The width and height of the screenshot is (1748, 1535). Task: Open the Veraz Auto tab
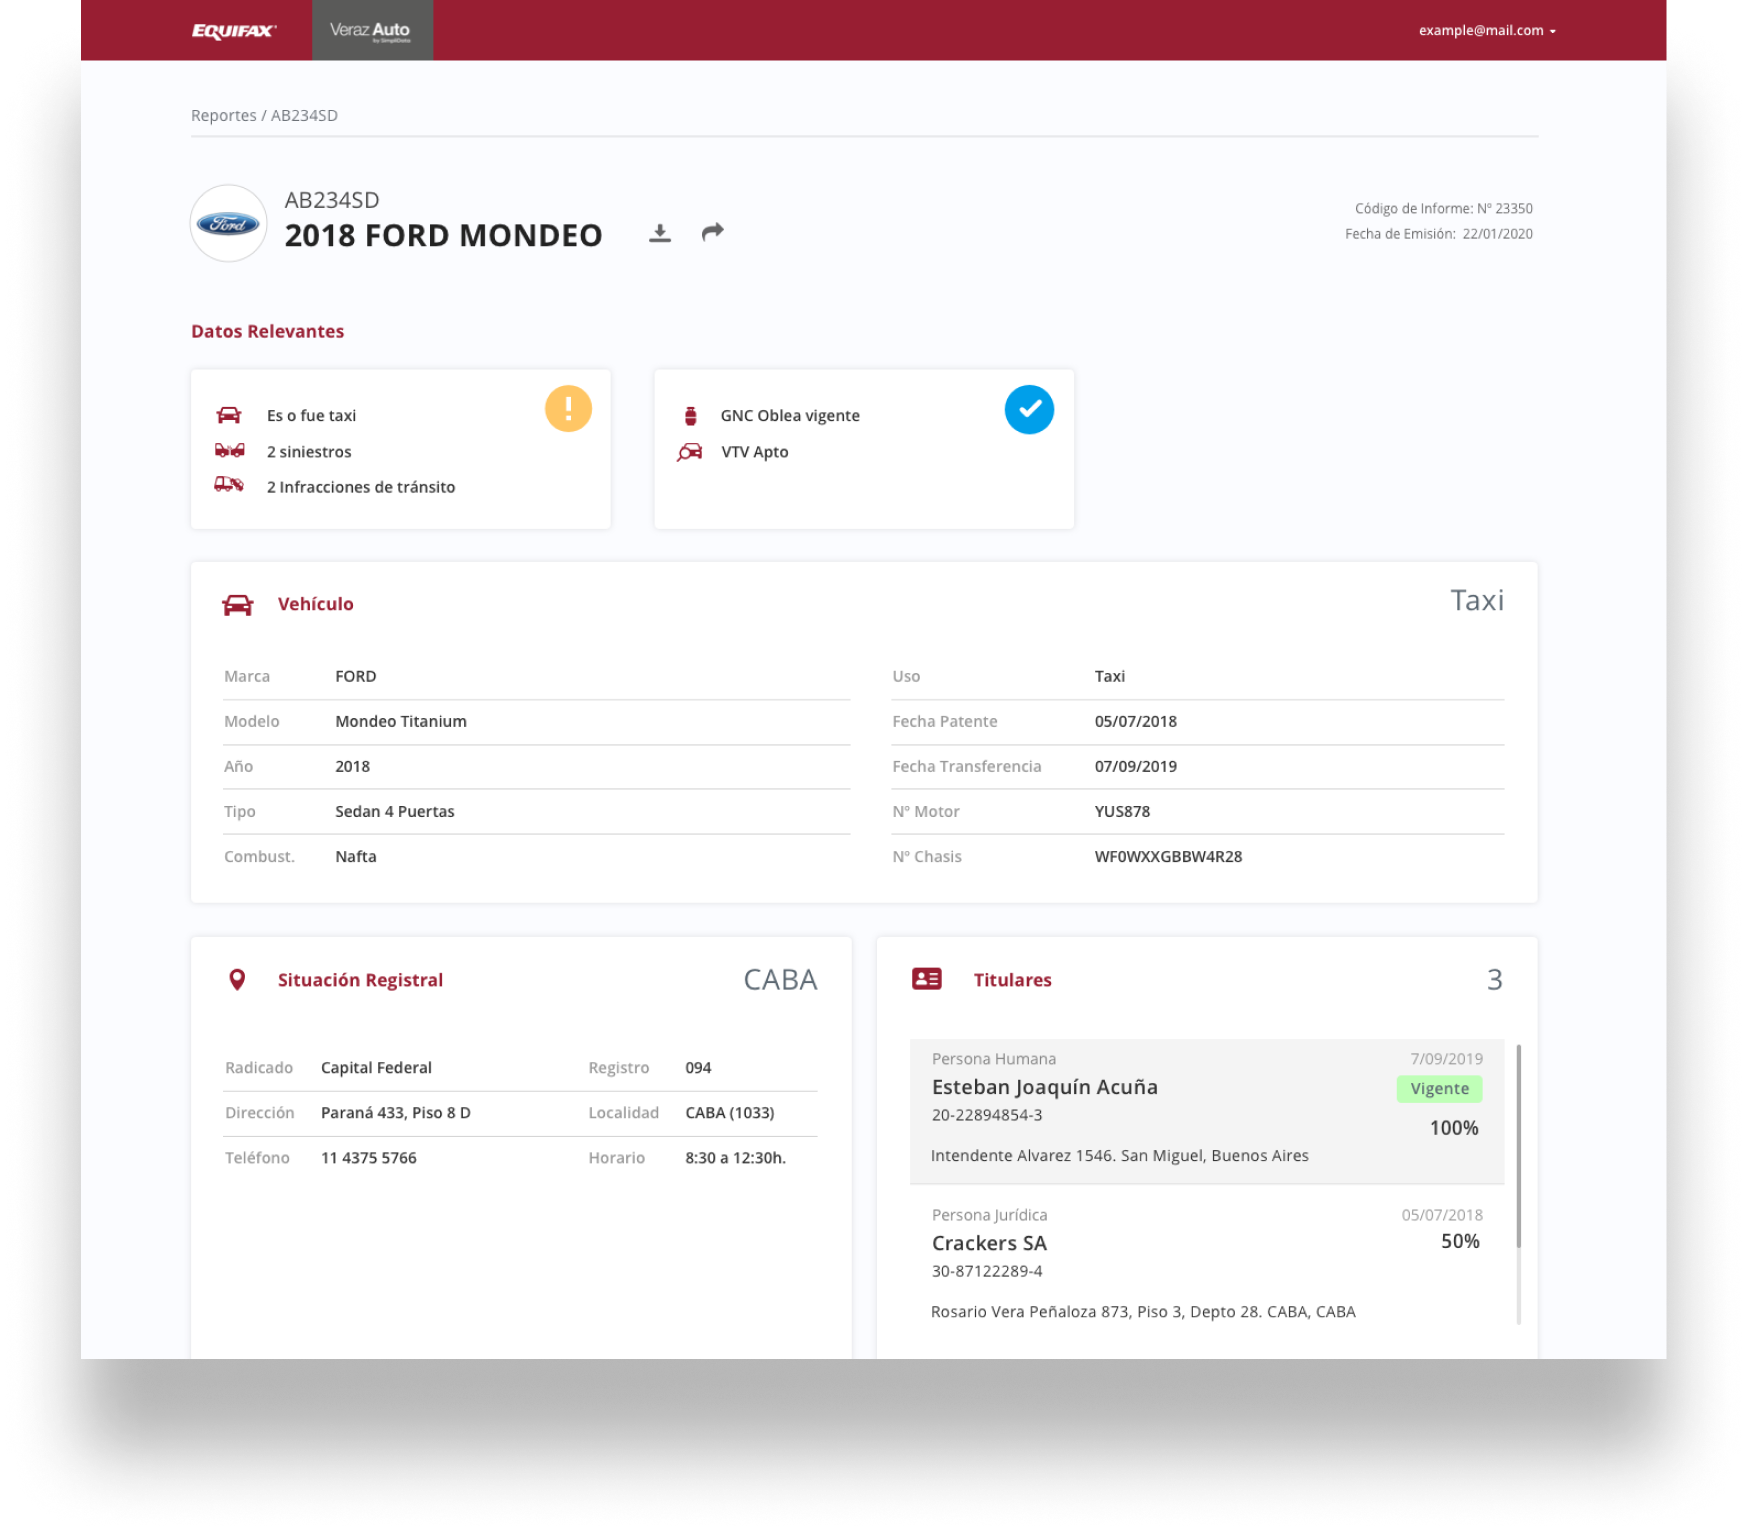[372, 30]
